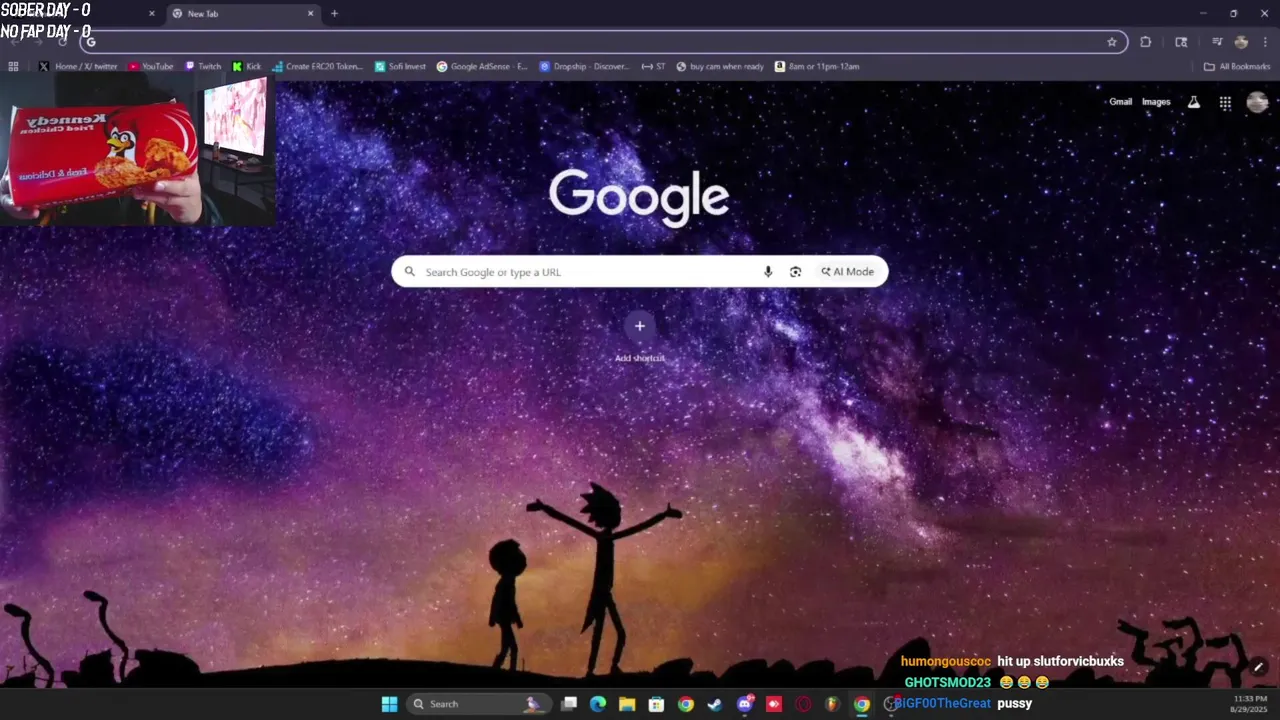Open the Google account avatar on page
Image resolution: width=1280 pixels, height=720 pixels.
point(1257,102)
